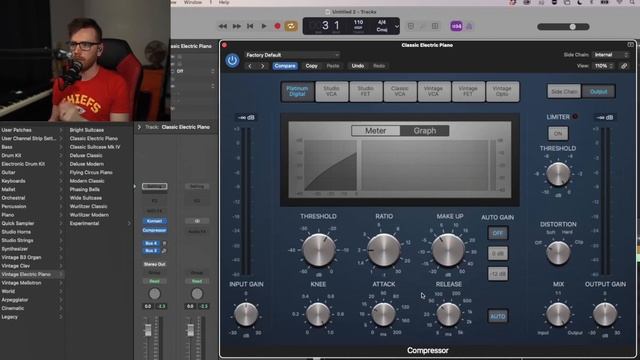Click the Output Gain knob

605,314
